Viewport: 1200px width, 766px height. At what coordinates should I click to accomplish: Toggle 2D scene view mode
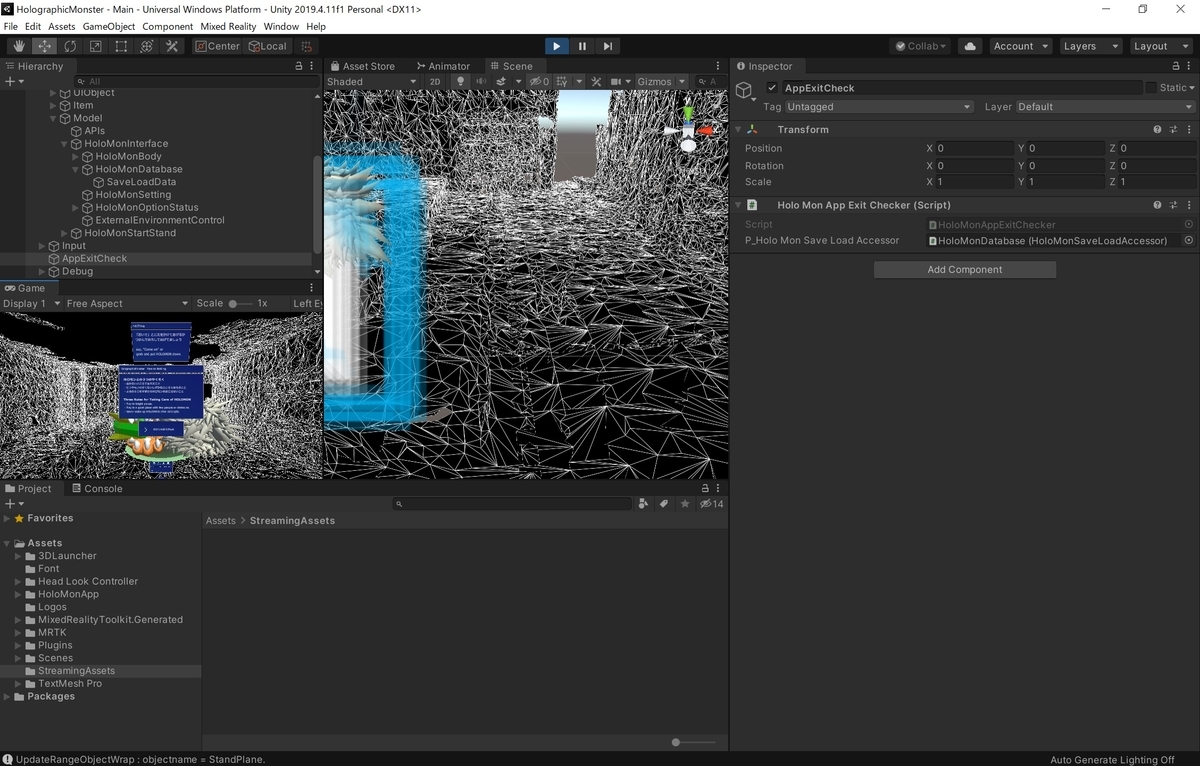(435, 82)
